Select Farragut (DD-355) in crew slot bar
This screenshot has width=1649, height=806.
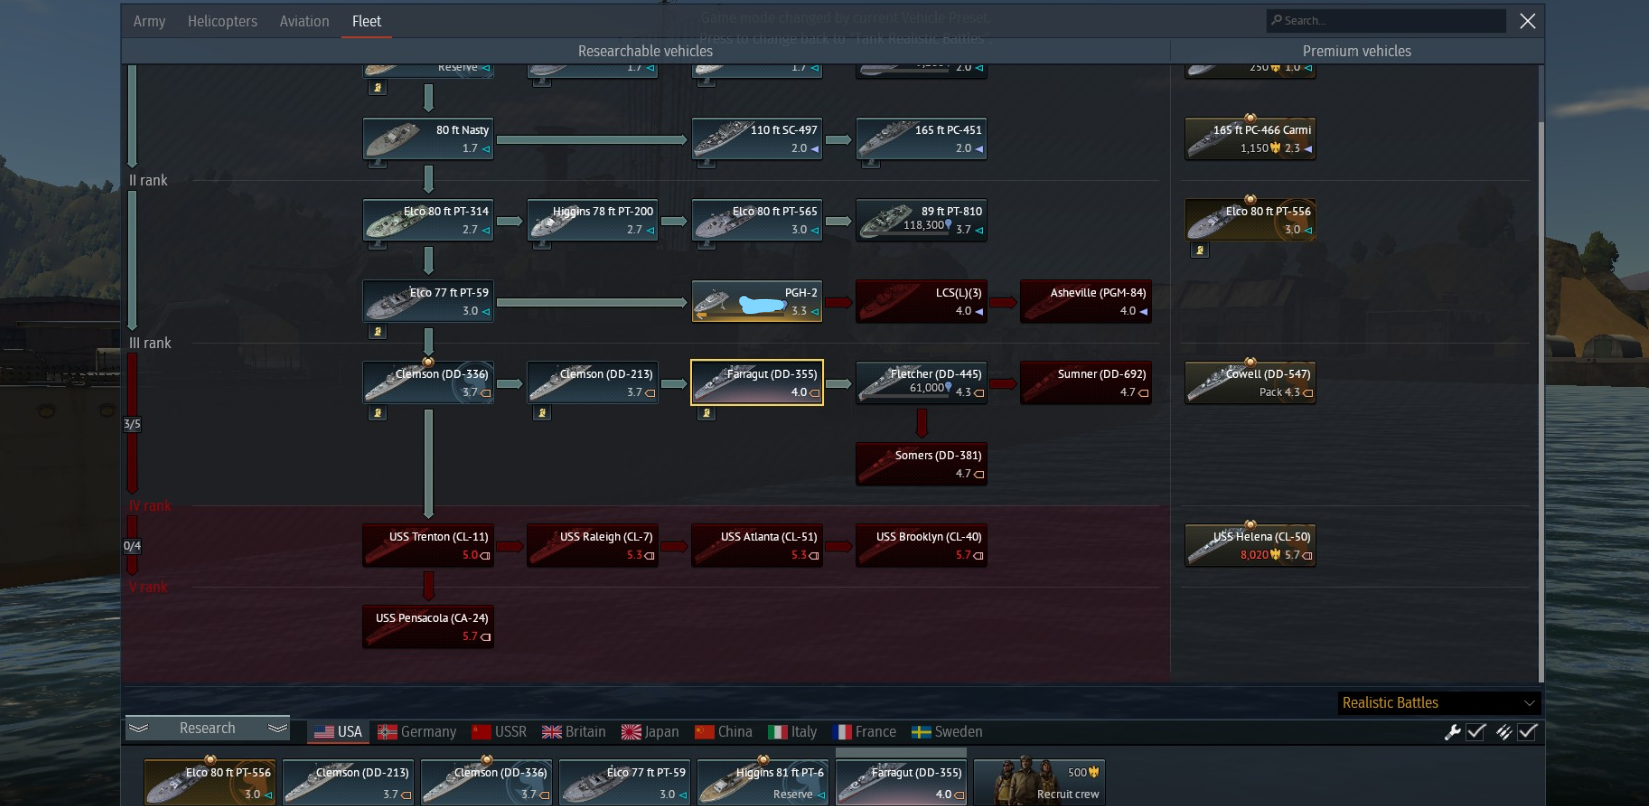point(901,782)
